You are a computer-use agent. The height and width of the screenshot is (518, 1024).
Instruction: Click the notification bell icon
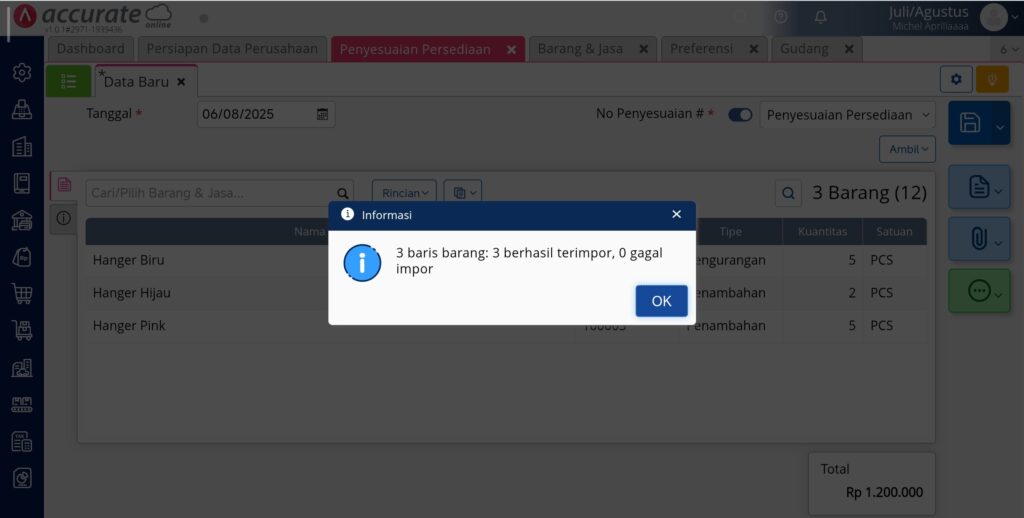(x=821, y=18)
